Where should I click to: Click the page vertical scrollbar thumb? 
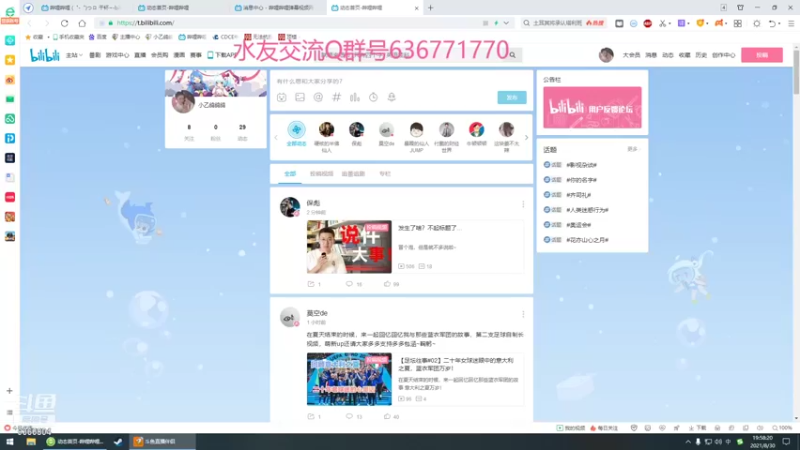coord(796,72)
